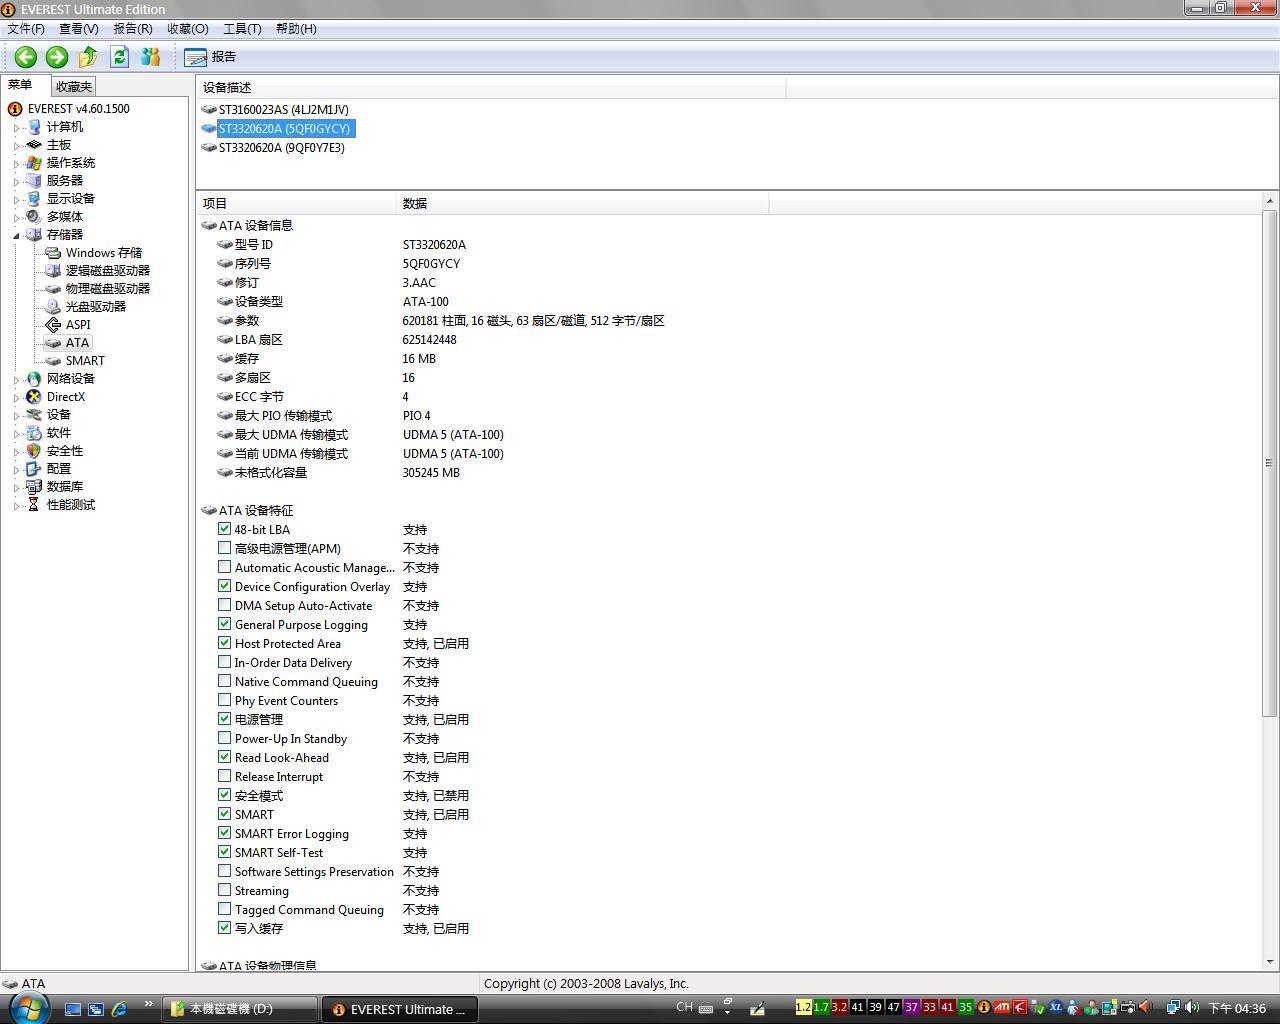Toggle the SMART Self-Test checkbox
Screen dimensions: 1280x1024
[225, 852]
